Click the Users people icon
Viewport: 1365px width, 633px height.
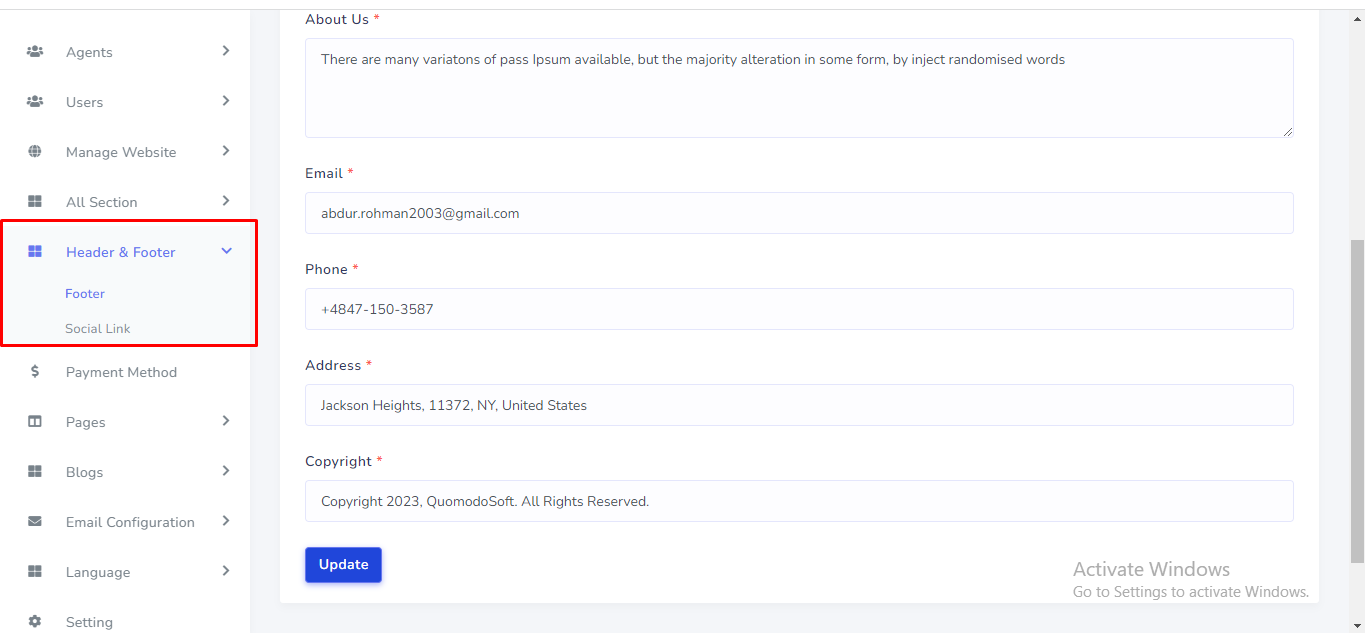[35, 101]
